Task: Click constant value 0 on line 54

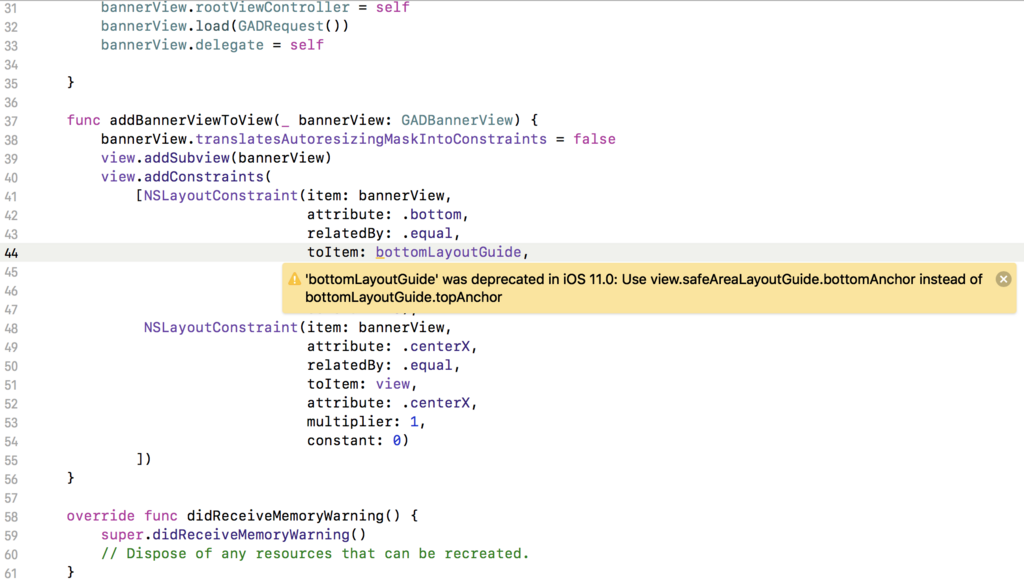Action: point(396,441)
